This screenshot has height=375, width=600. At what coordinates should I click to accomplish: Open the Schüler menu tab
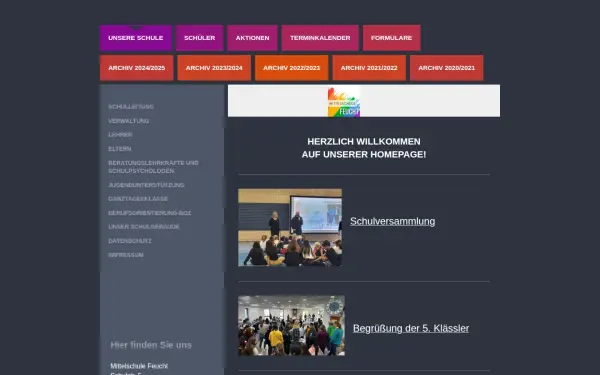pos(199,38)
